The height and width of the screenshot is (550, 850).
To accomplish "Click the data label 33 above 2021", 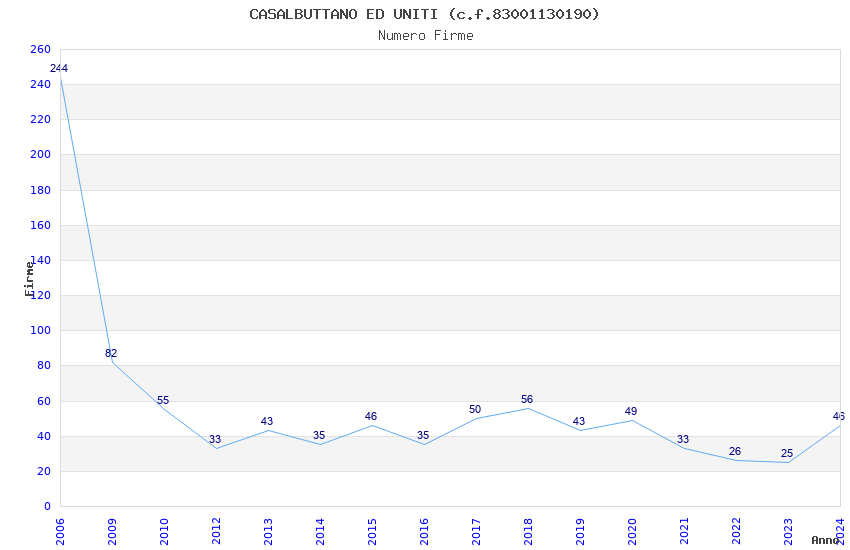I will tap(683, 439).
